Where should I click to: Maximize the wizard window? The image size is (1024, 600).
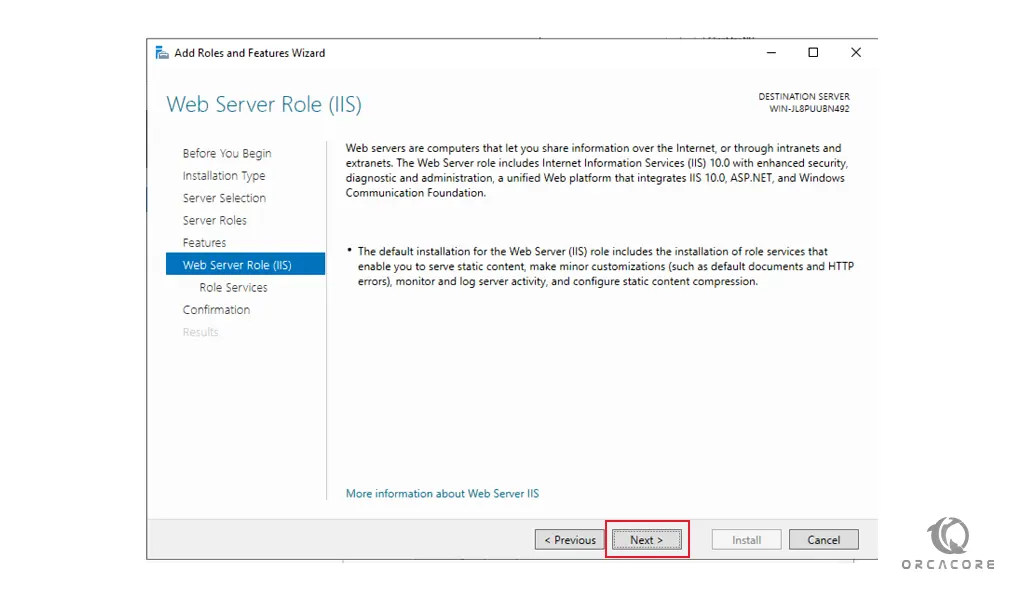pos(813,52)
